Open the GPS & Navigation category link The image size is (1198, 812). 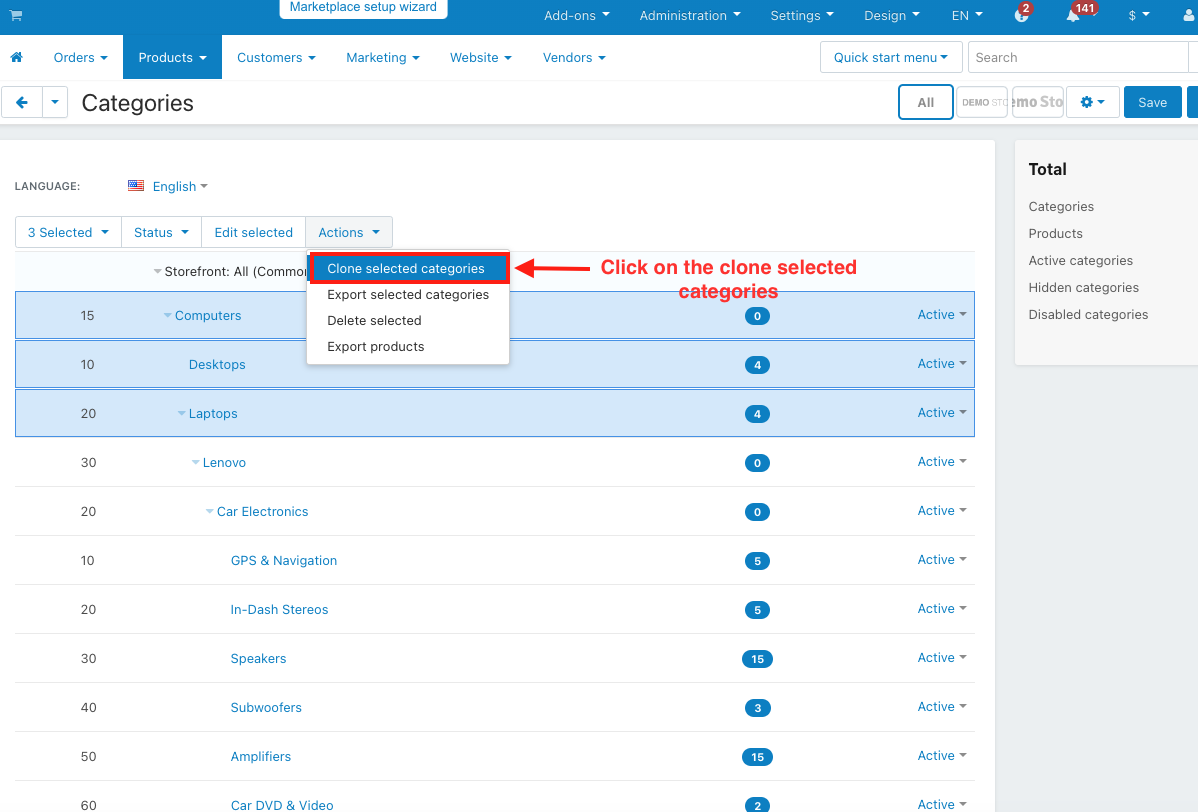click(283, 561)
